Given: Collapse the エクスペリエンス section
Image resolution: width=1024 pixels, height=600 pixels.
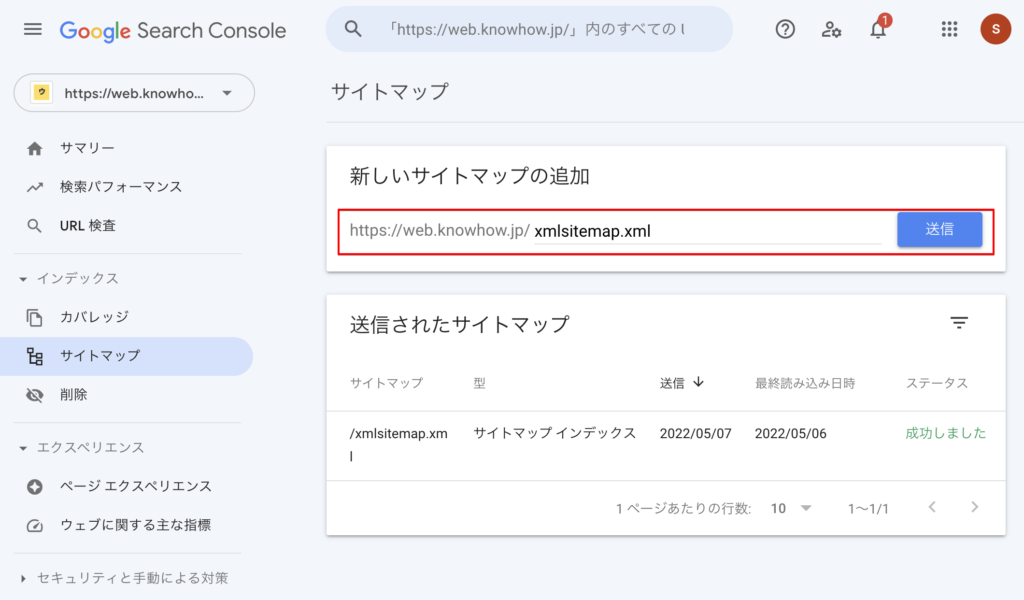Looking at the screenshot, I should 82,448.
